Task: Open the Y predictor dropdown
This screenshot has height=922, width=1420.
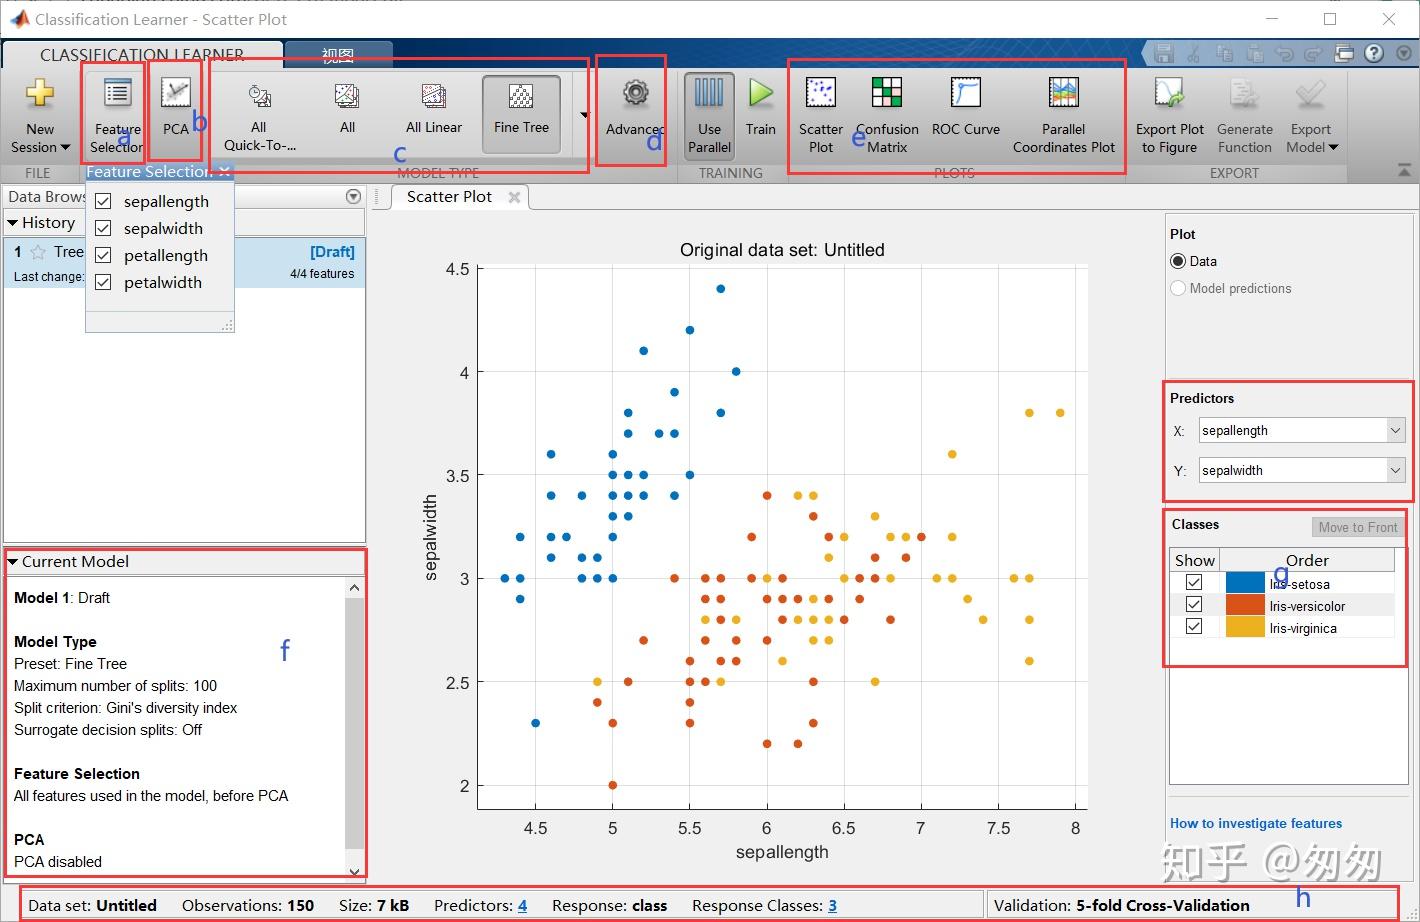Action: pyautogui.click(x=1396, y=469)
